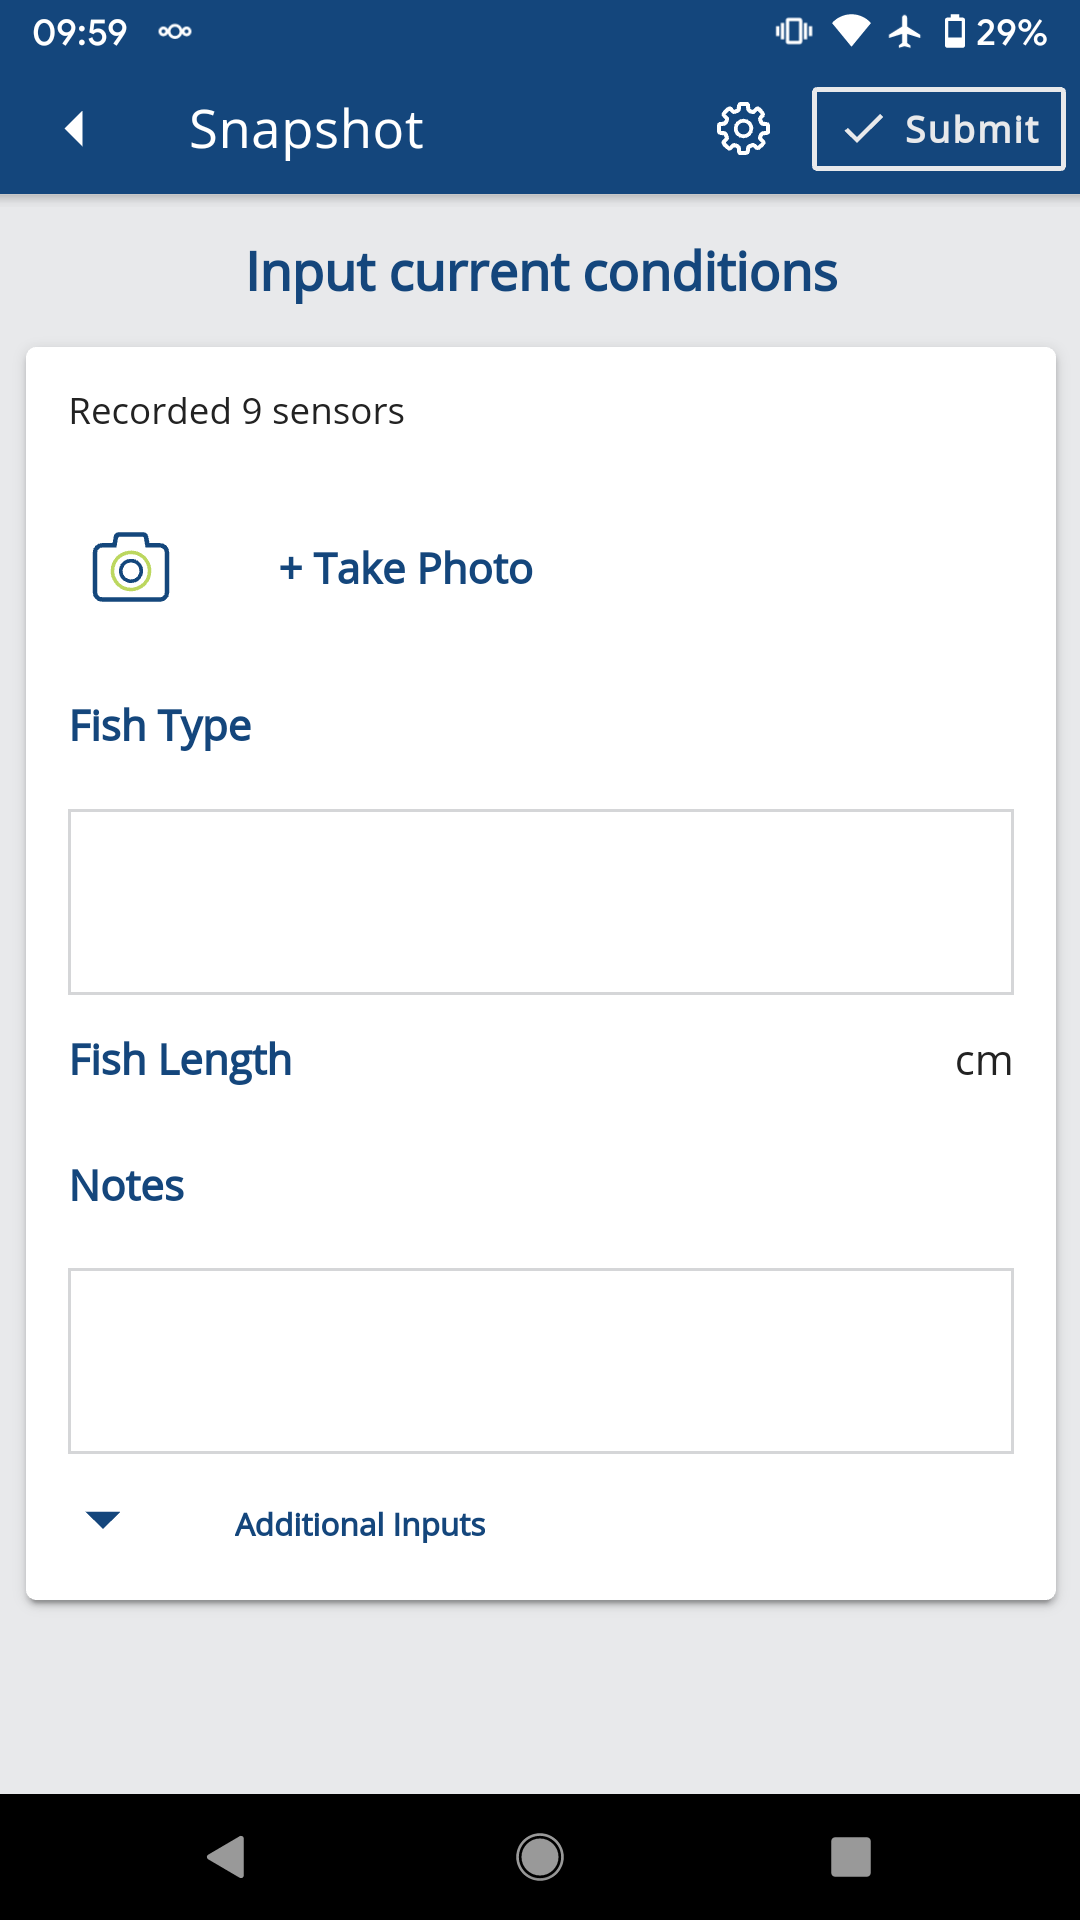Tap the battery indicator icon
1080x1920 pixels.
955,32
